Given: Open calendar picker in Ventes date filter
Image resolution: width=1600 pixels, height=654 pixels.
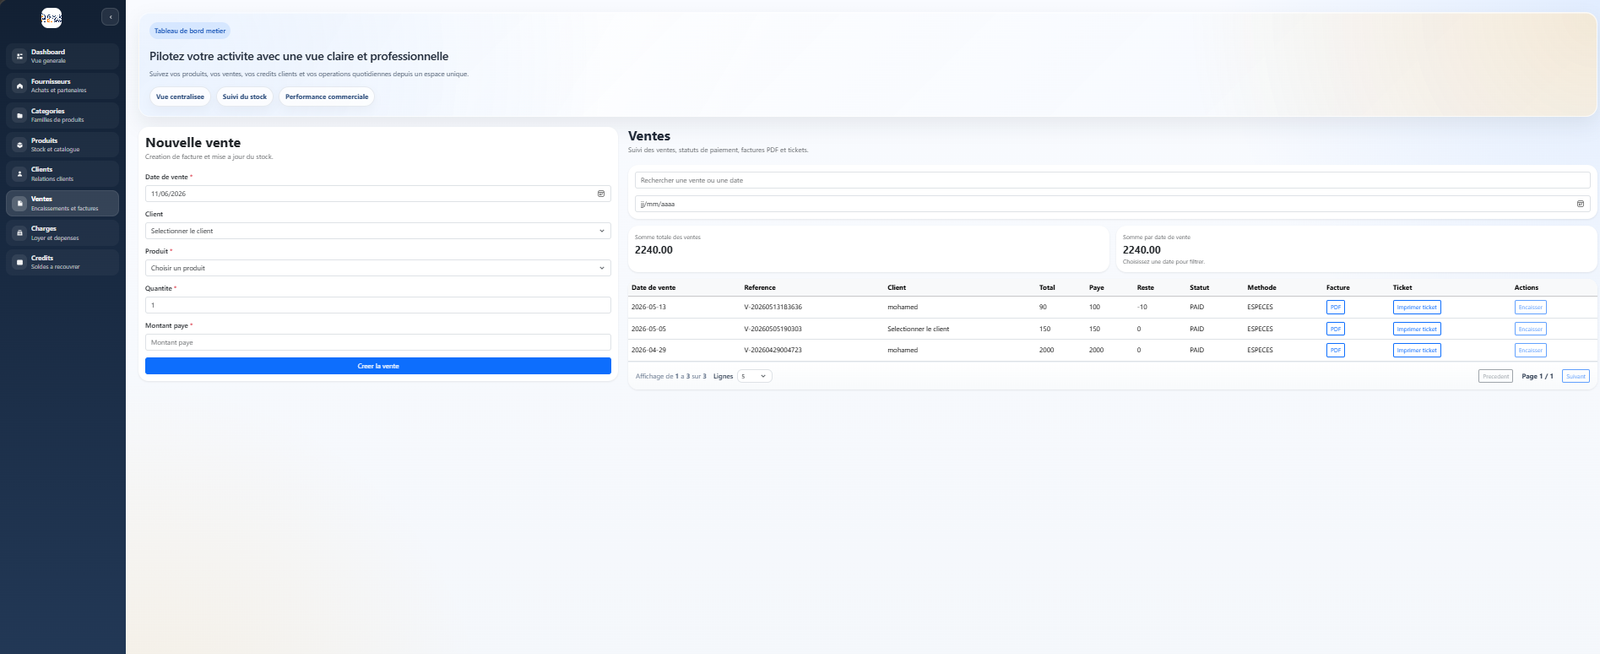Looking at the screenshot, I should [1580, 204].
